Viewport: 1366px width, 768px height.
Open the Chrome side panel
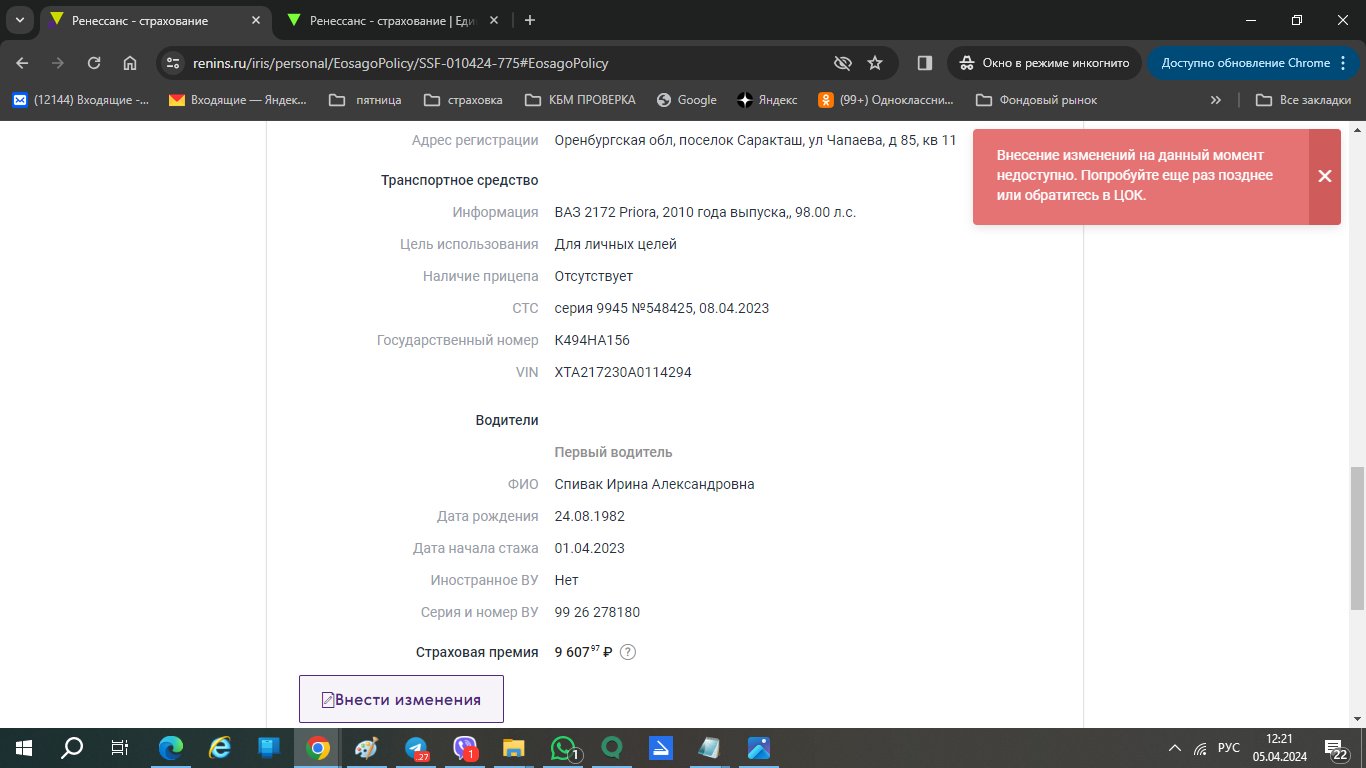click(925, 63)
